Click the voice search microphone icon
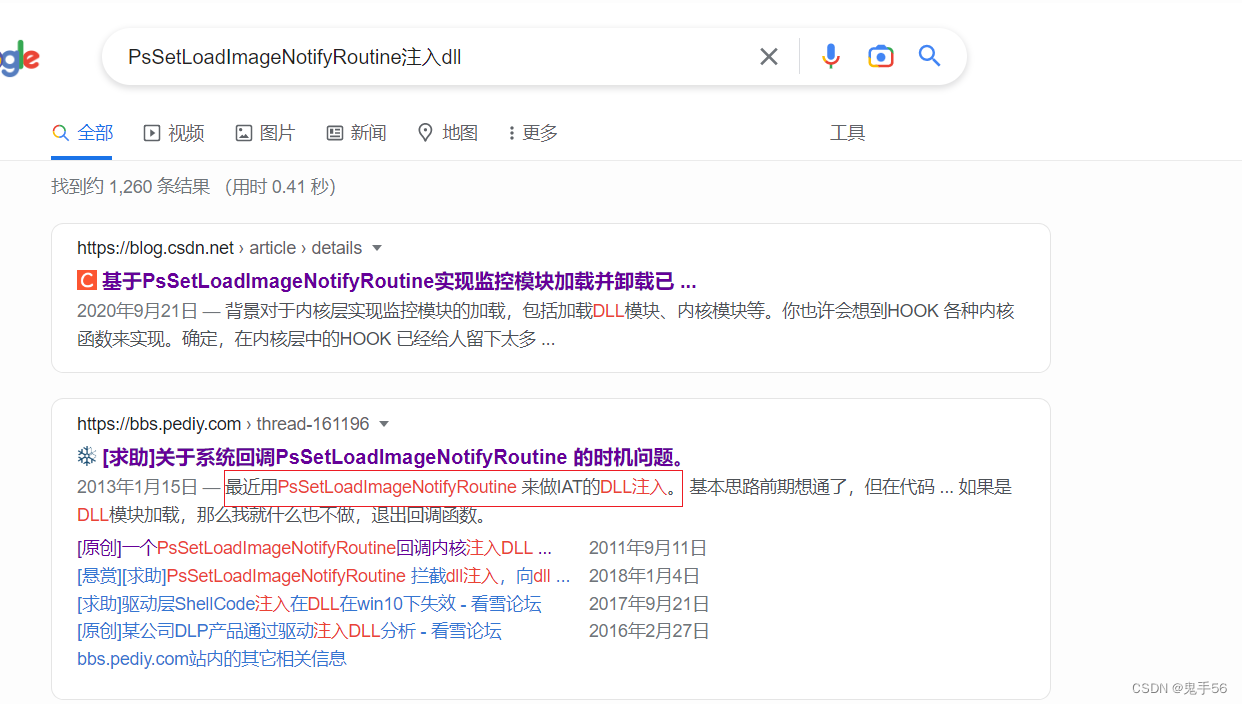 click(x=831, y=56)
